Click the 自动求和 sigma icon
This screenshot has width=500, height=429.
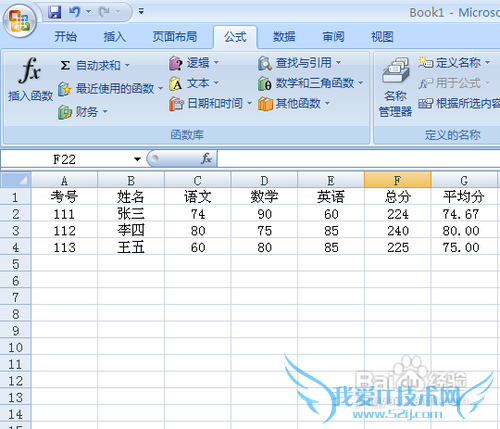[x=65, y=65]
